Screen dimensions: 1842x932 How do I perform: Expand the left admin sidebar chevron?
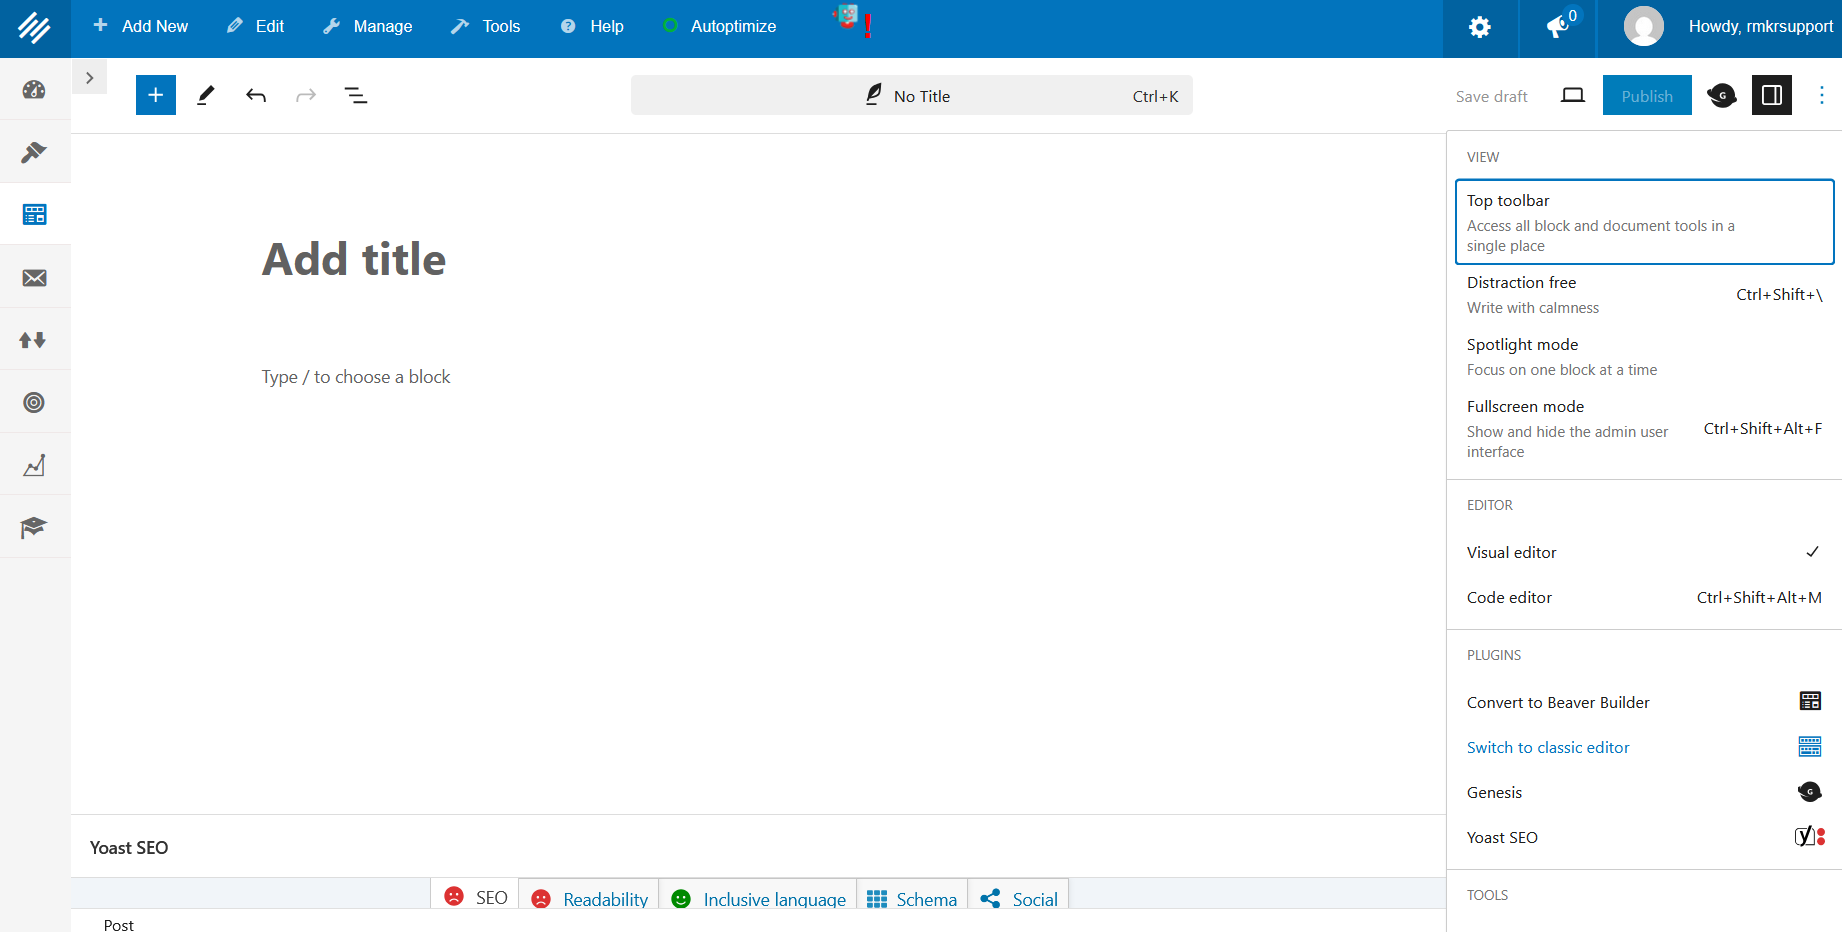[x=89, y=78]
